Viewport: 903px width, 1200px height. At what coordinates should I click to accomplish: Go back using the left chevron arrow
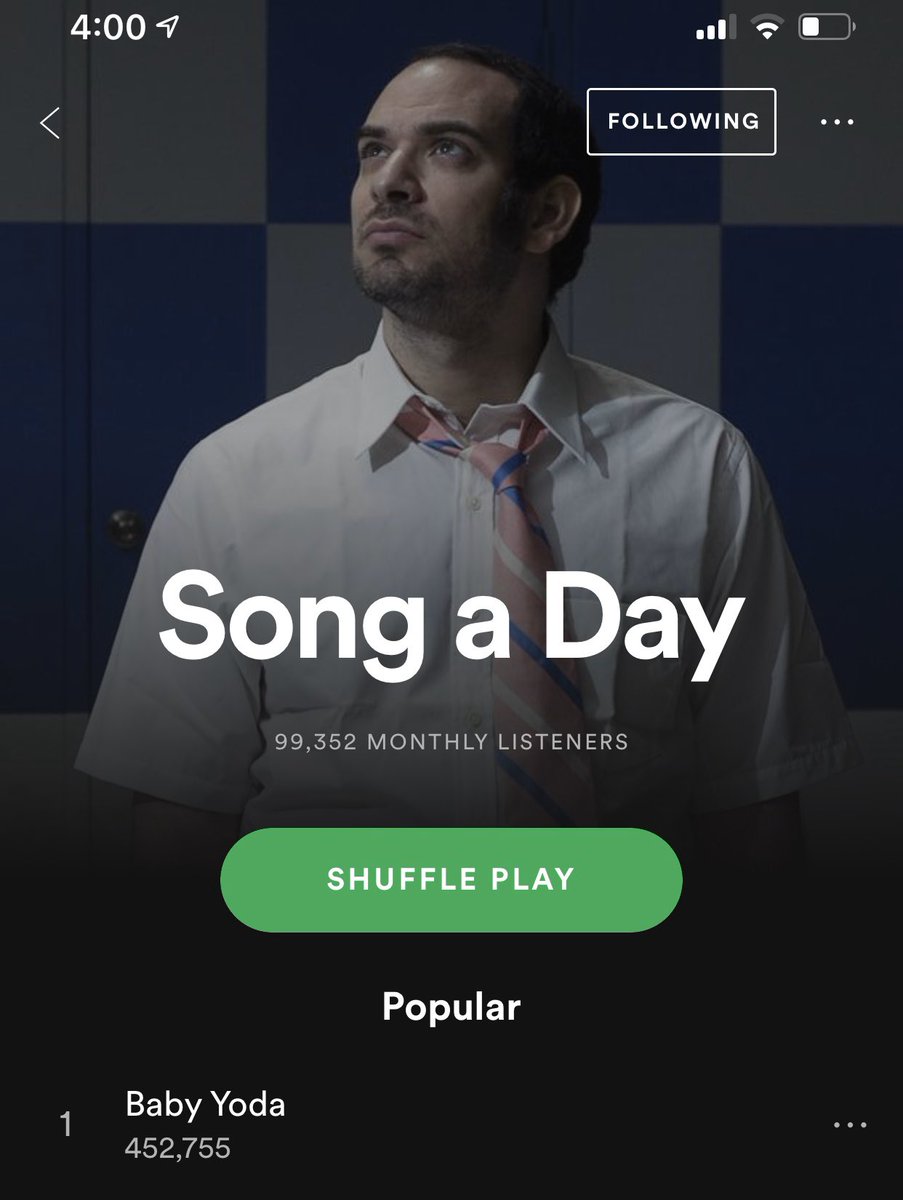pyautogui.click(x=50, y=122)
